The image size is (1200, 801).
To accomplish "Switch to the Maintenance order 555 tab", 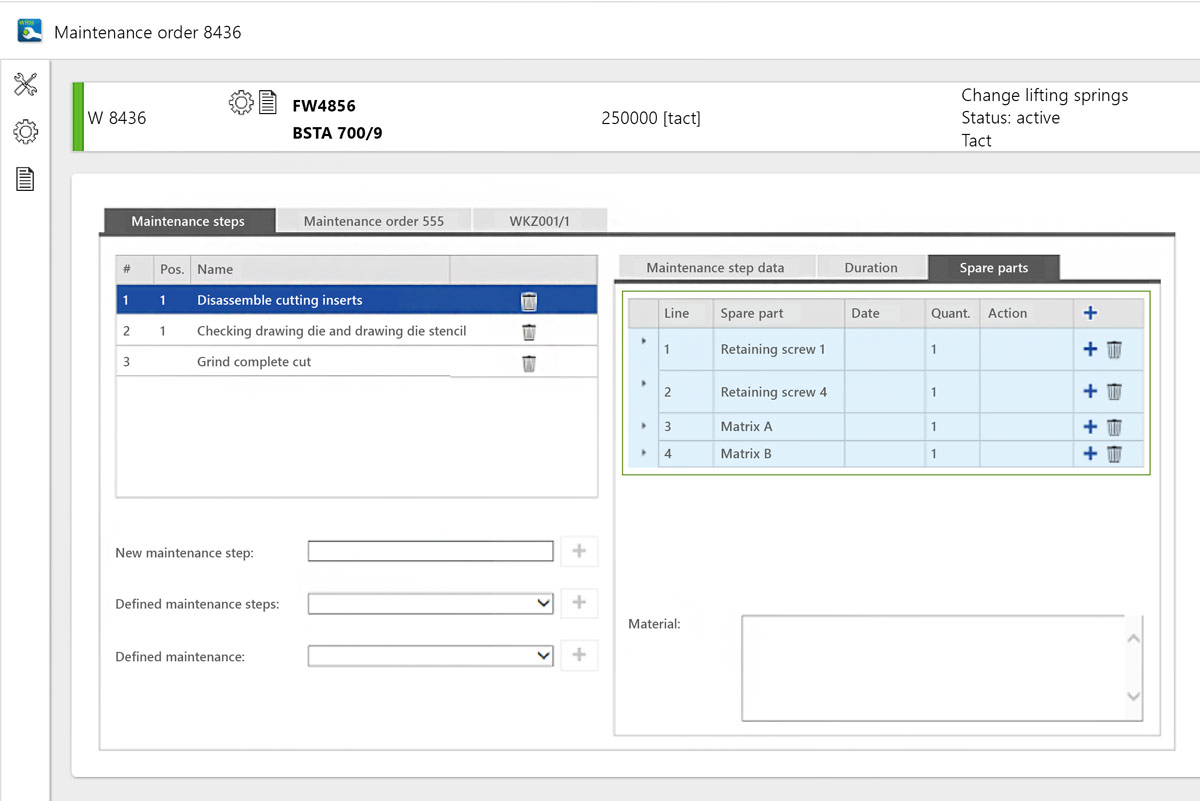I will (373, 221).
